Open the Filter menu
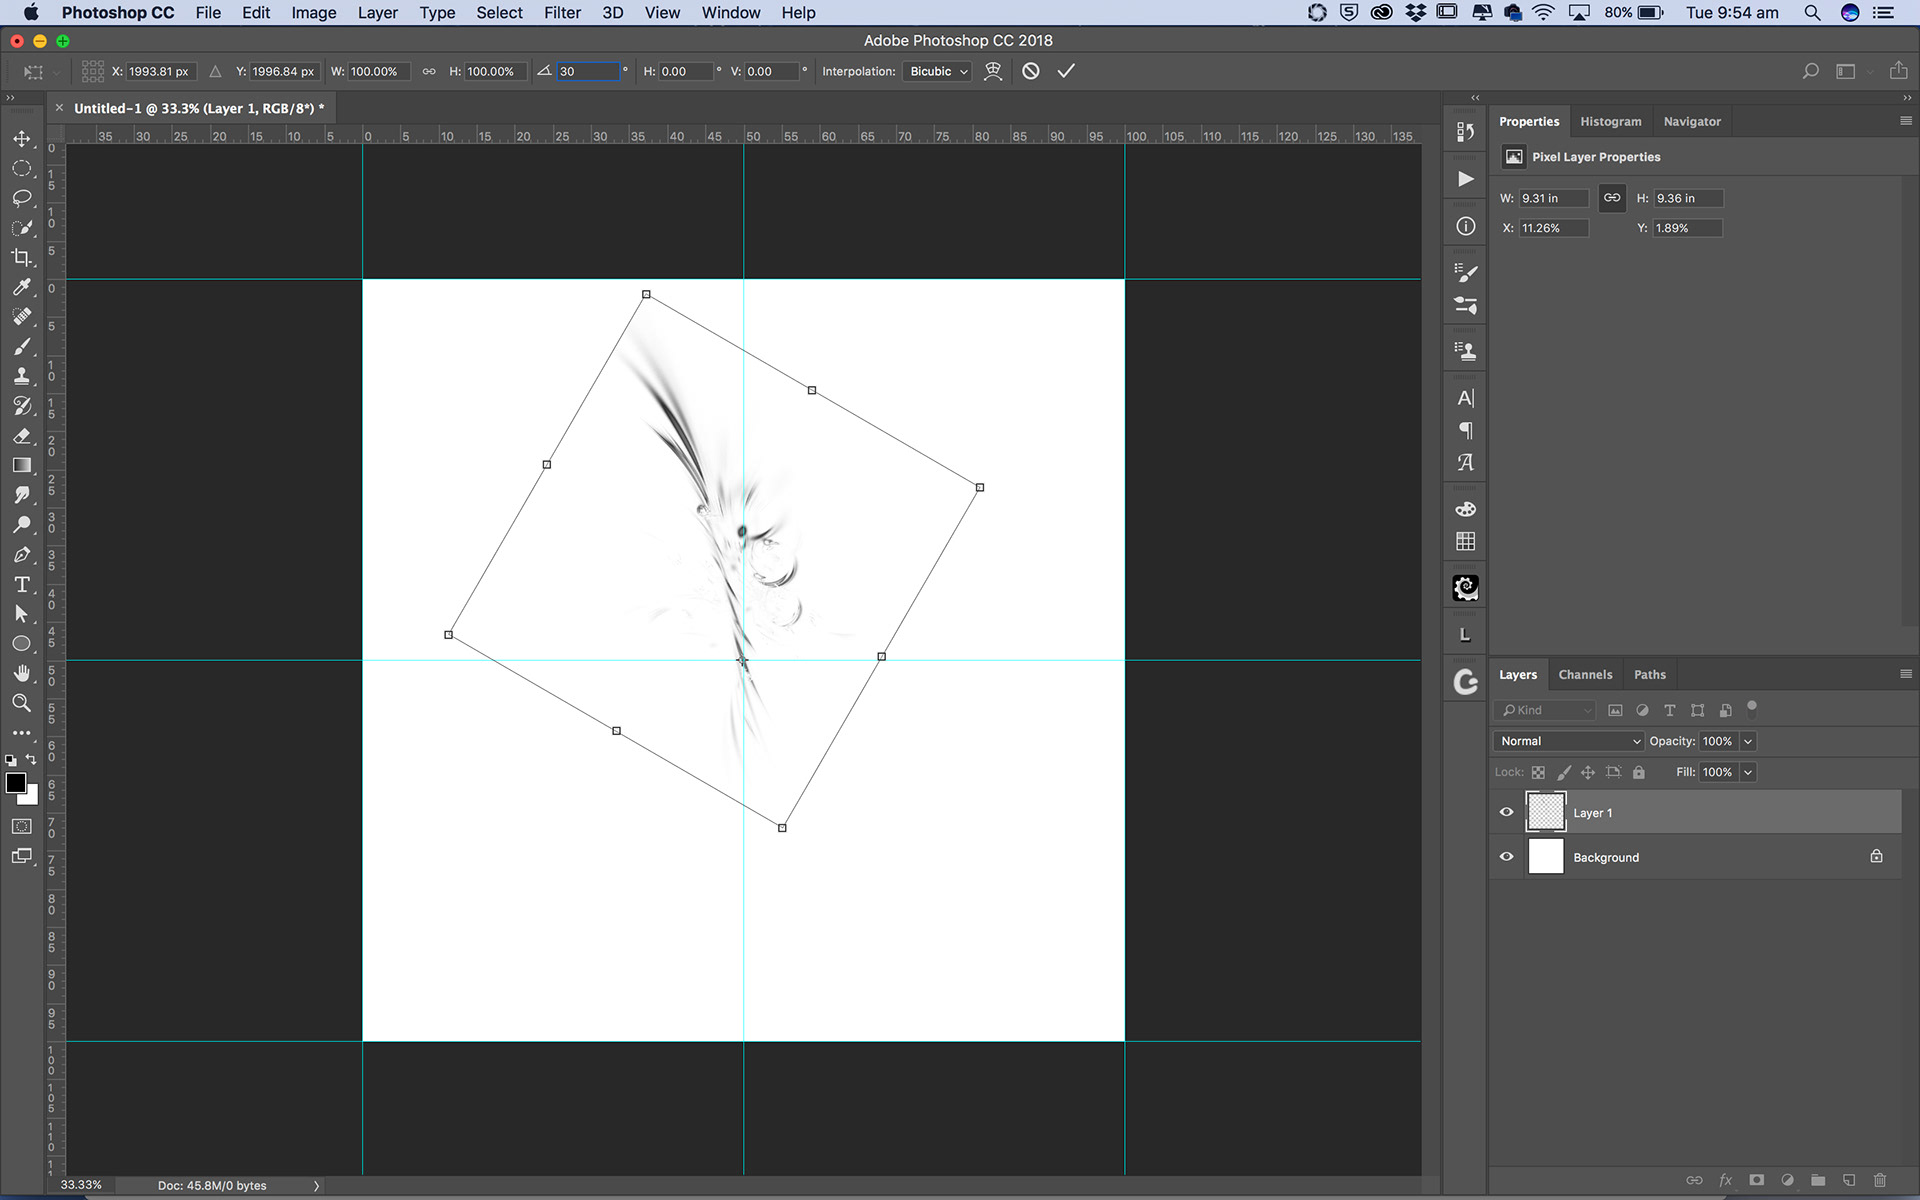 [x=562, y=13]
